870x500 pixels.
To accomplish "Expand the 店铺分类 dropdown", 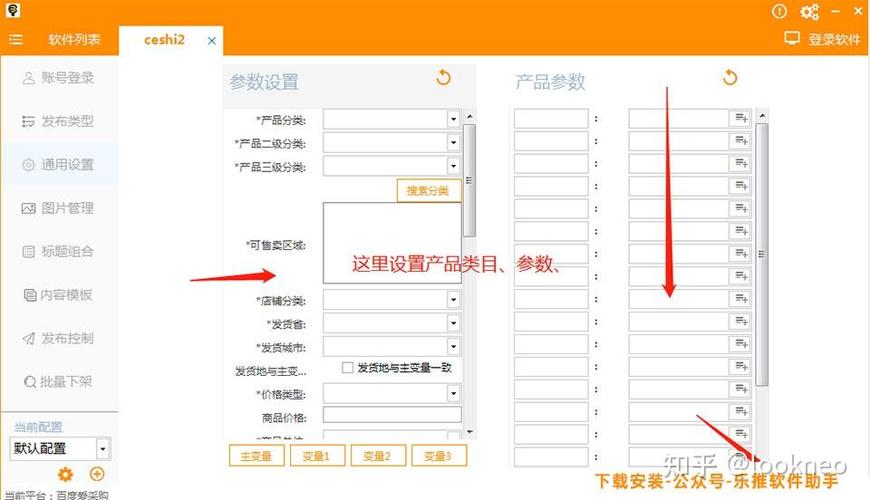I will tap(453, 300).
